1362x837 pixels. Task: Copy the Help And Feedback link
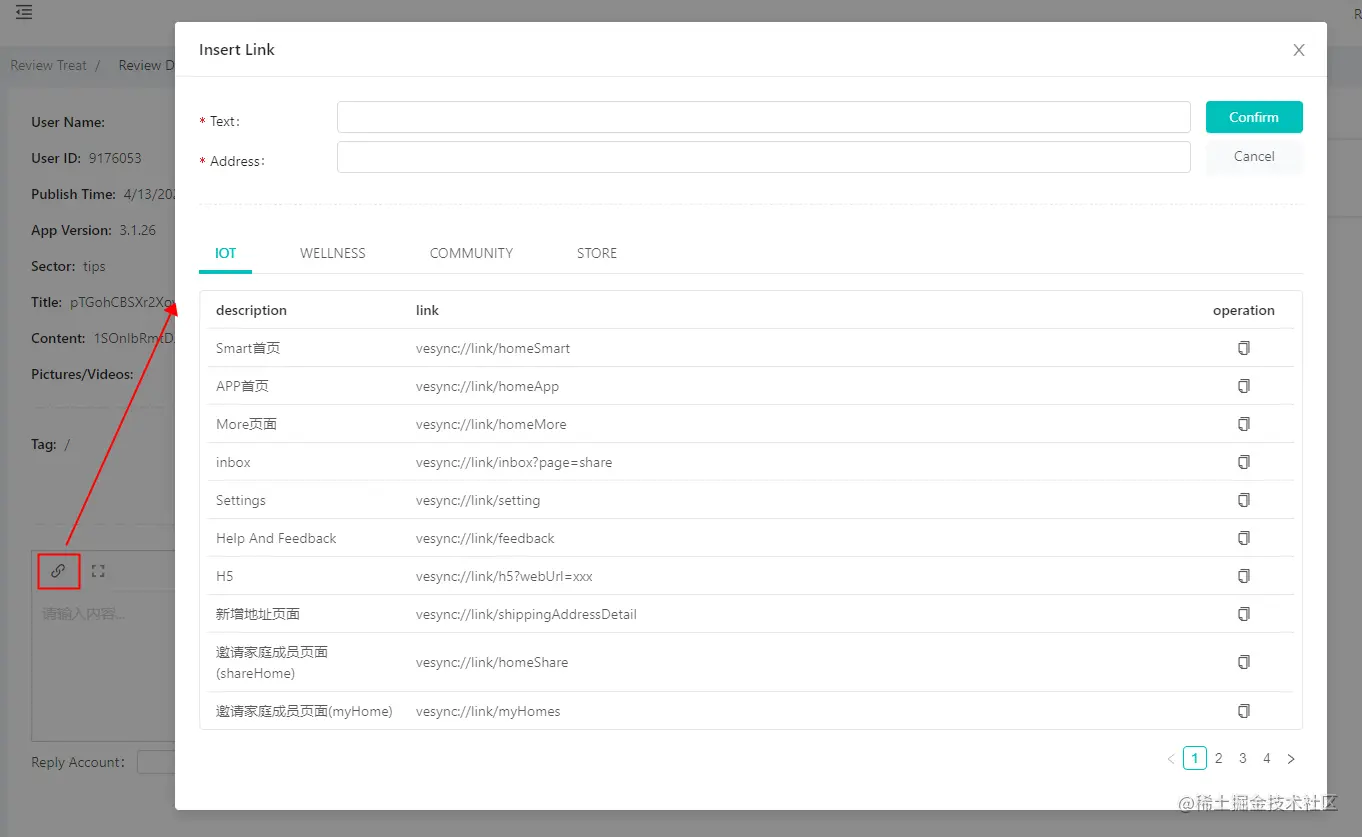click(1243, 537)
